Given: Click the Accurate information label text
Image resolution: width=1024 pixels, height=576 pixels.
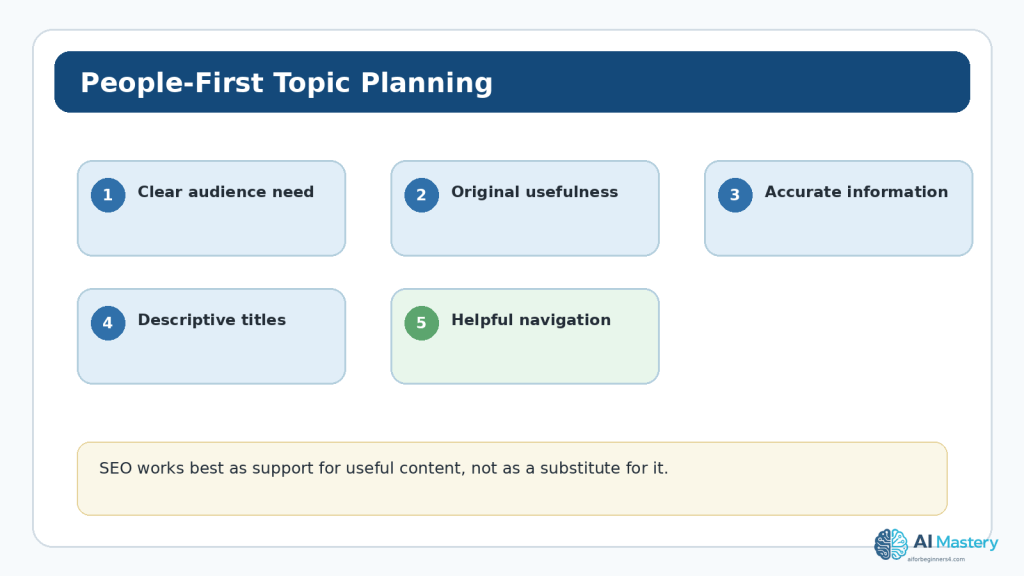Looking at the screenshot, I should pos(856,192).
